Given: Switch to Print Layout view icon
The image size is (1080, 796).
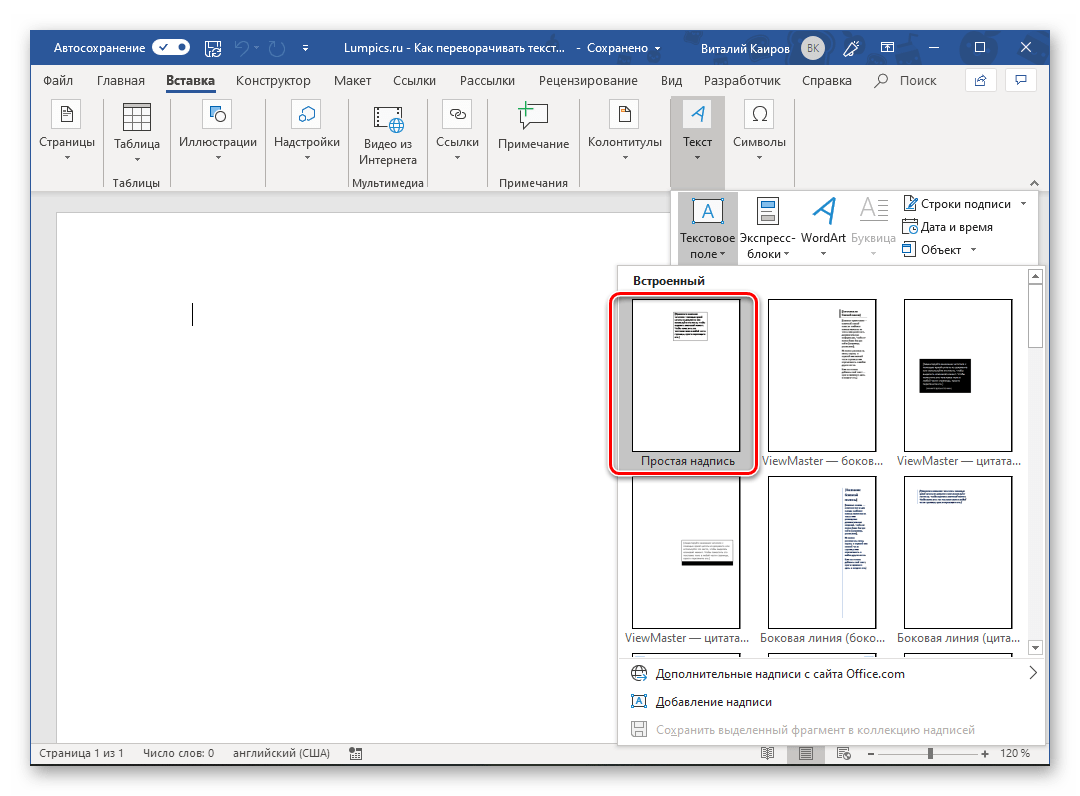Looking at the screenshot, I should (x=805, y=753).
